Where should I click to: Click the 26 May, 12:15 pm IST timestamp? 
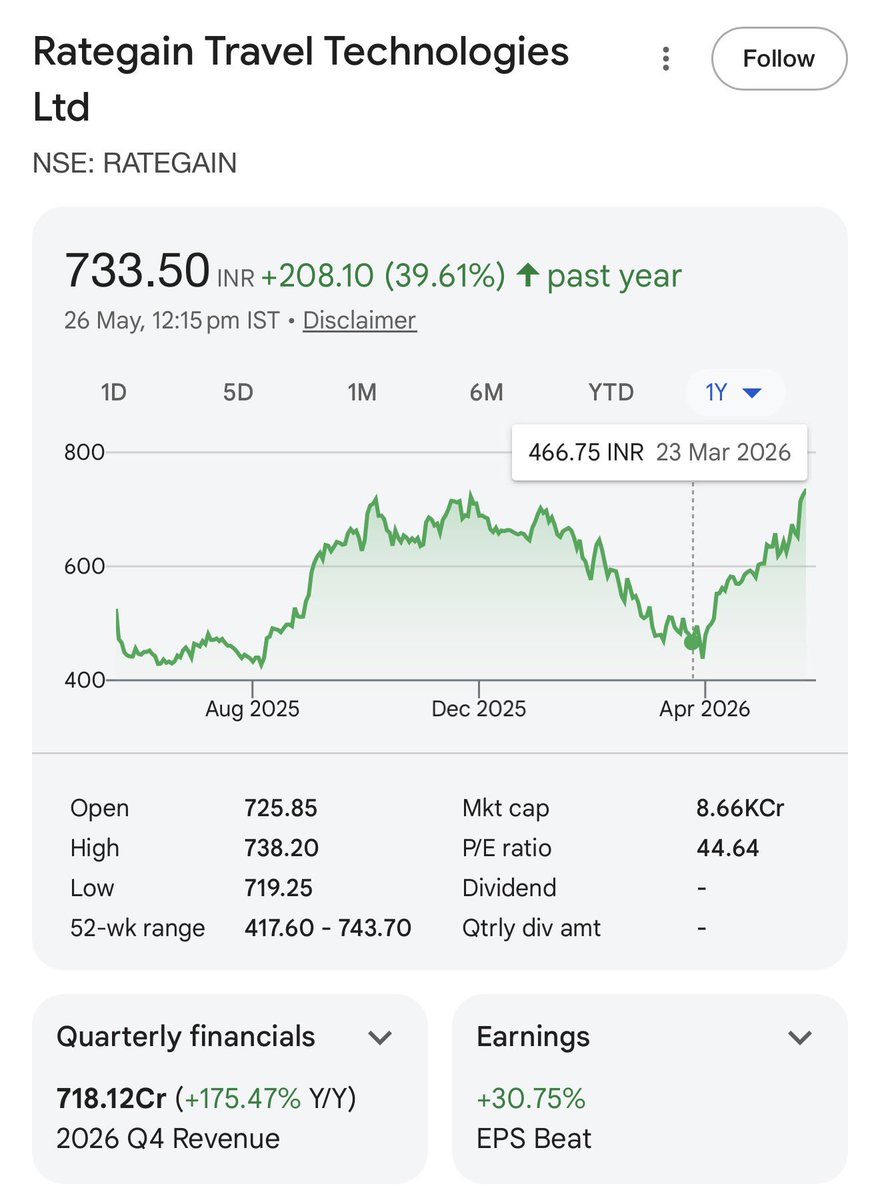pyautogui.click(x=174, y=320)
